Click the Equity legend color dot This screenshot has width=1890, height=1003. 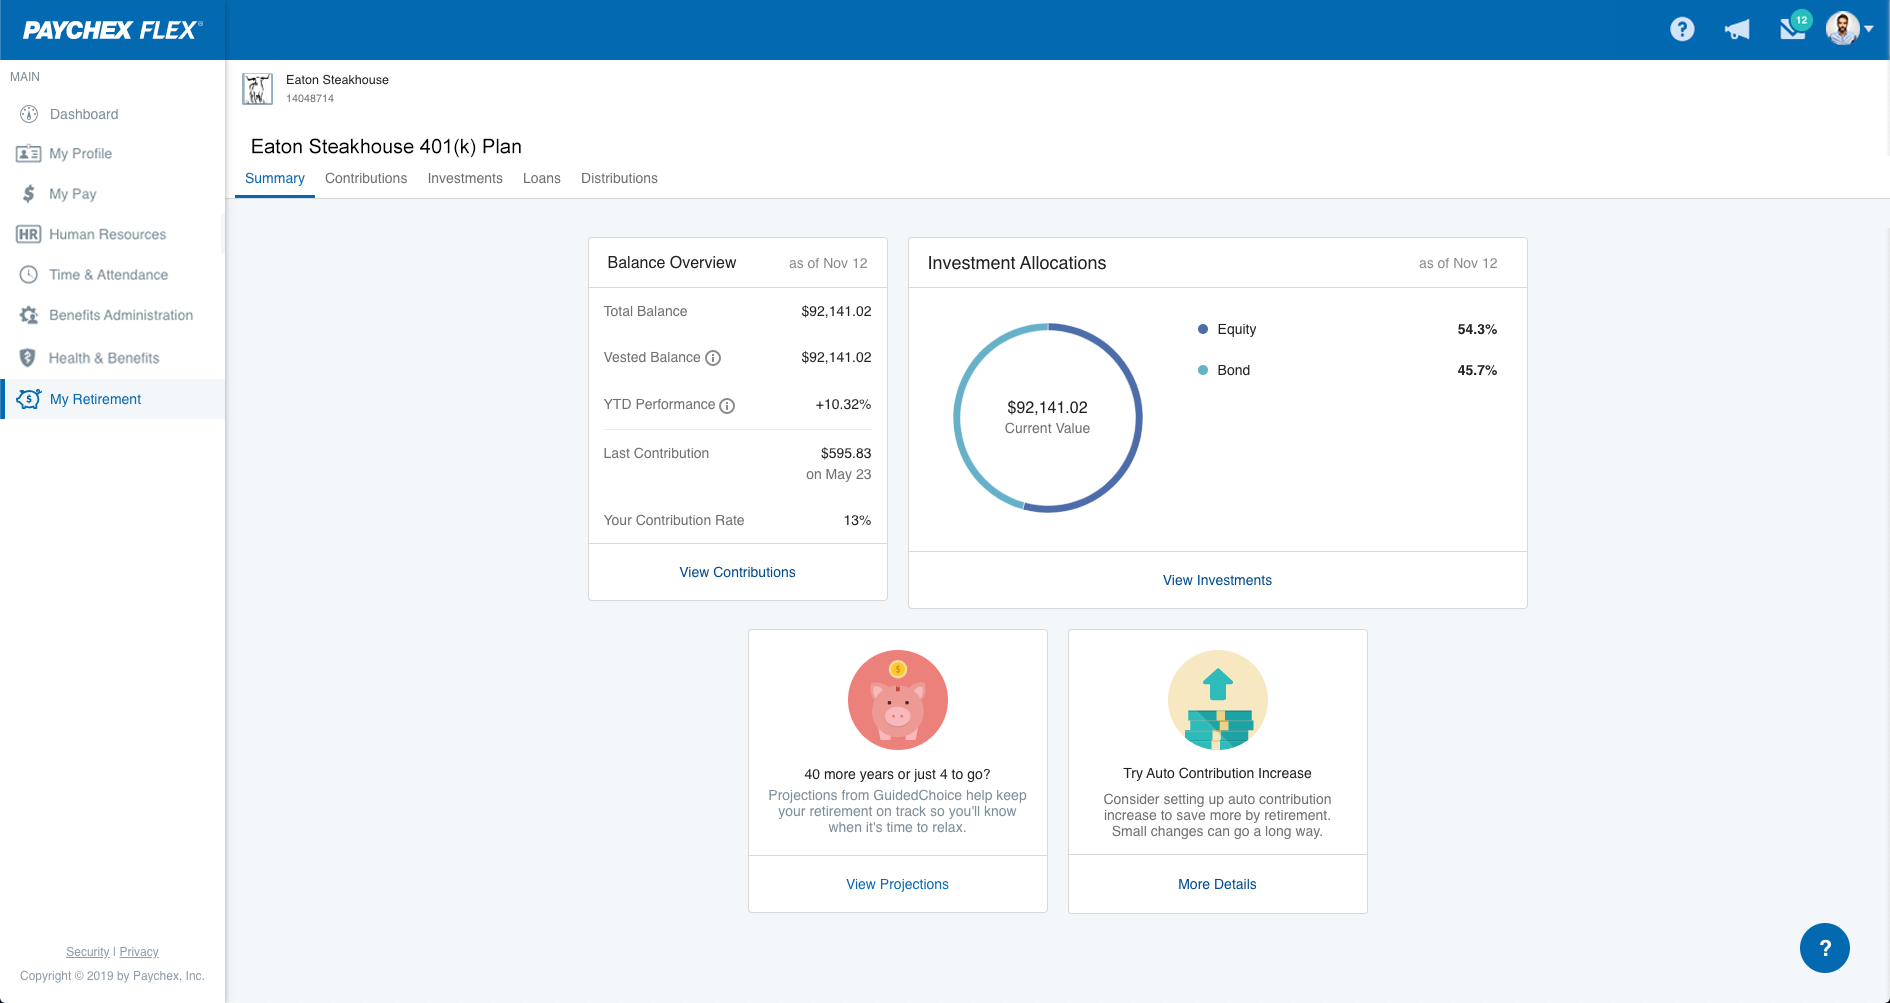click(x=1201, y=329)
